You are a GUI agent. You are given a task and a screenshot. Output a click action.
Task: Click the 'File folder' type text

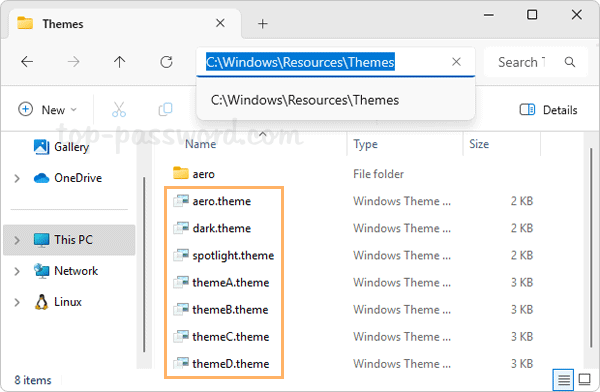tap(378, 174)
